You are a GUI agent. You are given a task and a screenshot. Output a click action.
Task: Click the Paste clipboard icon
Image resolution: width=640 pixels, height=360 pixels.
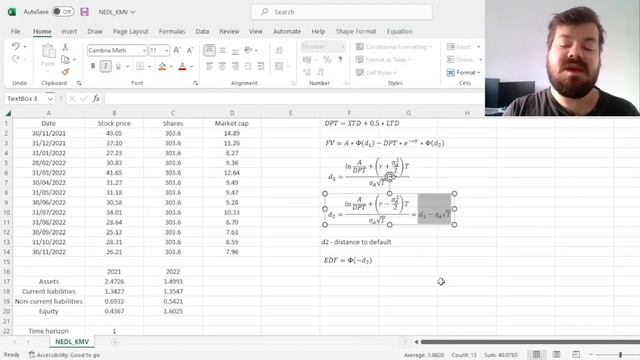[48, 51]
